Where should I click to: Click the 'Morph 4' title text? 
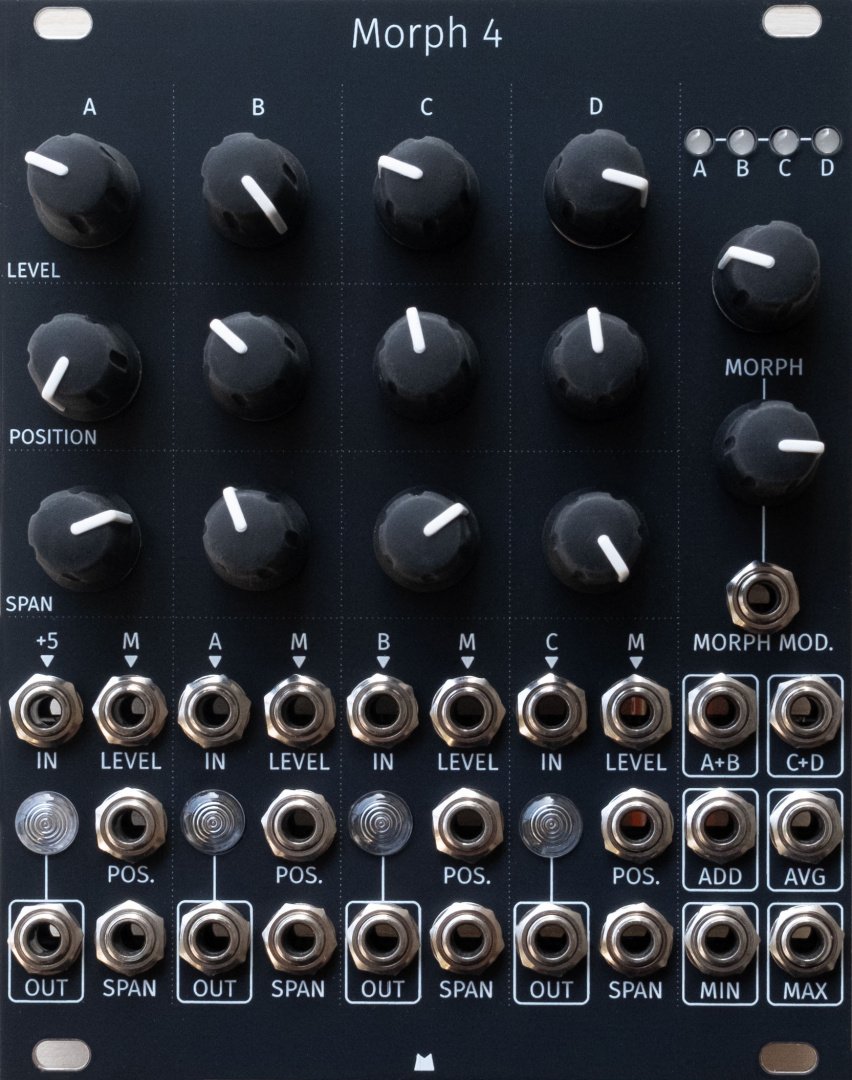pyautogui.click(x=426, y=33)
